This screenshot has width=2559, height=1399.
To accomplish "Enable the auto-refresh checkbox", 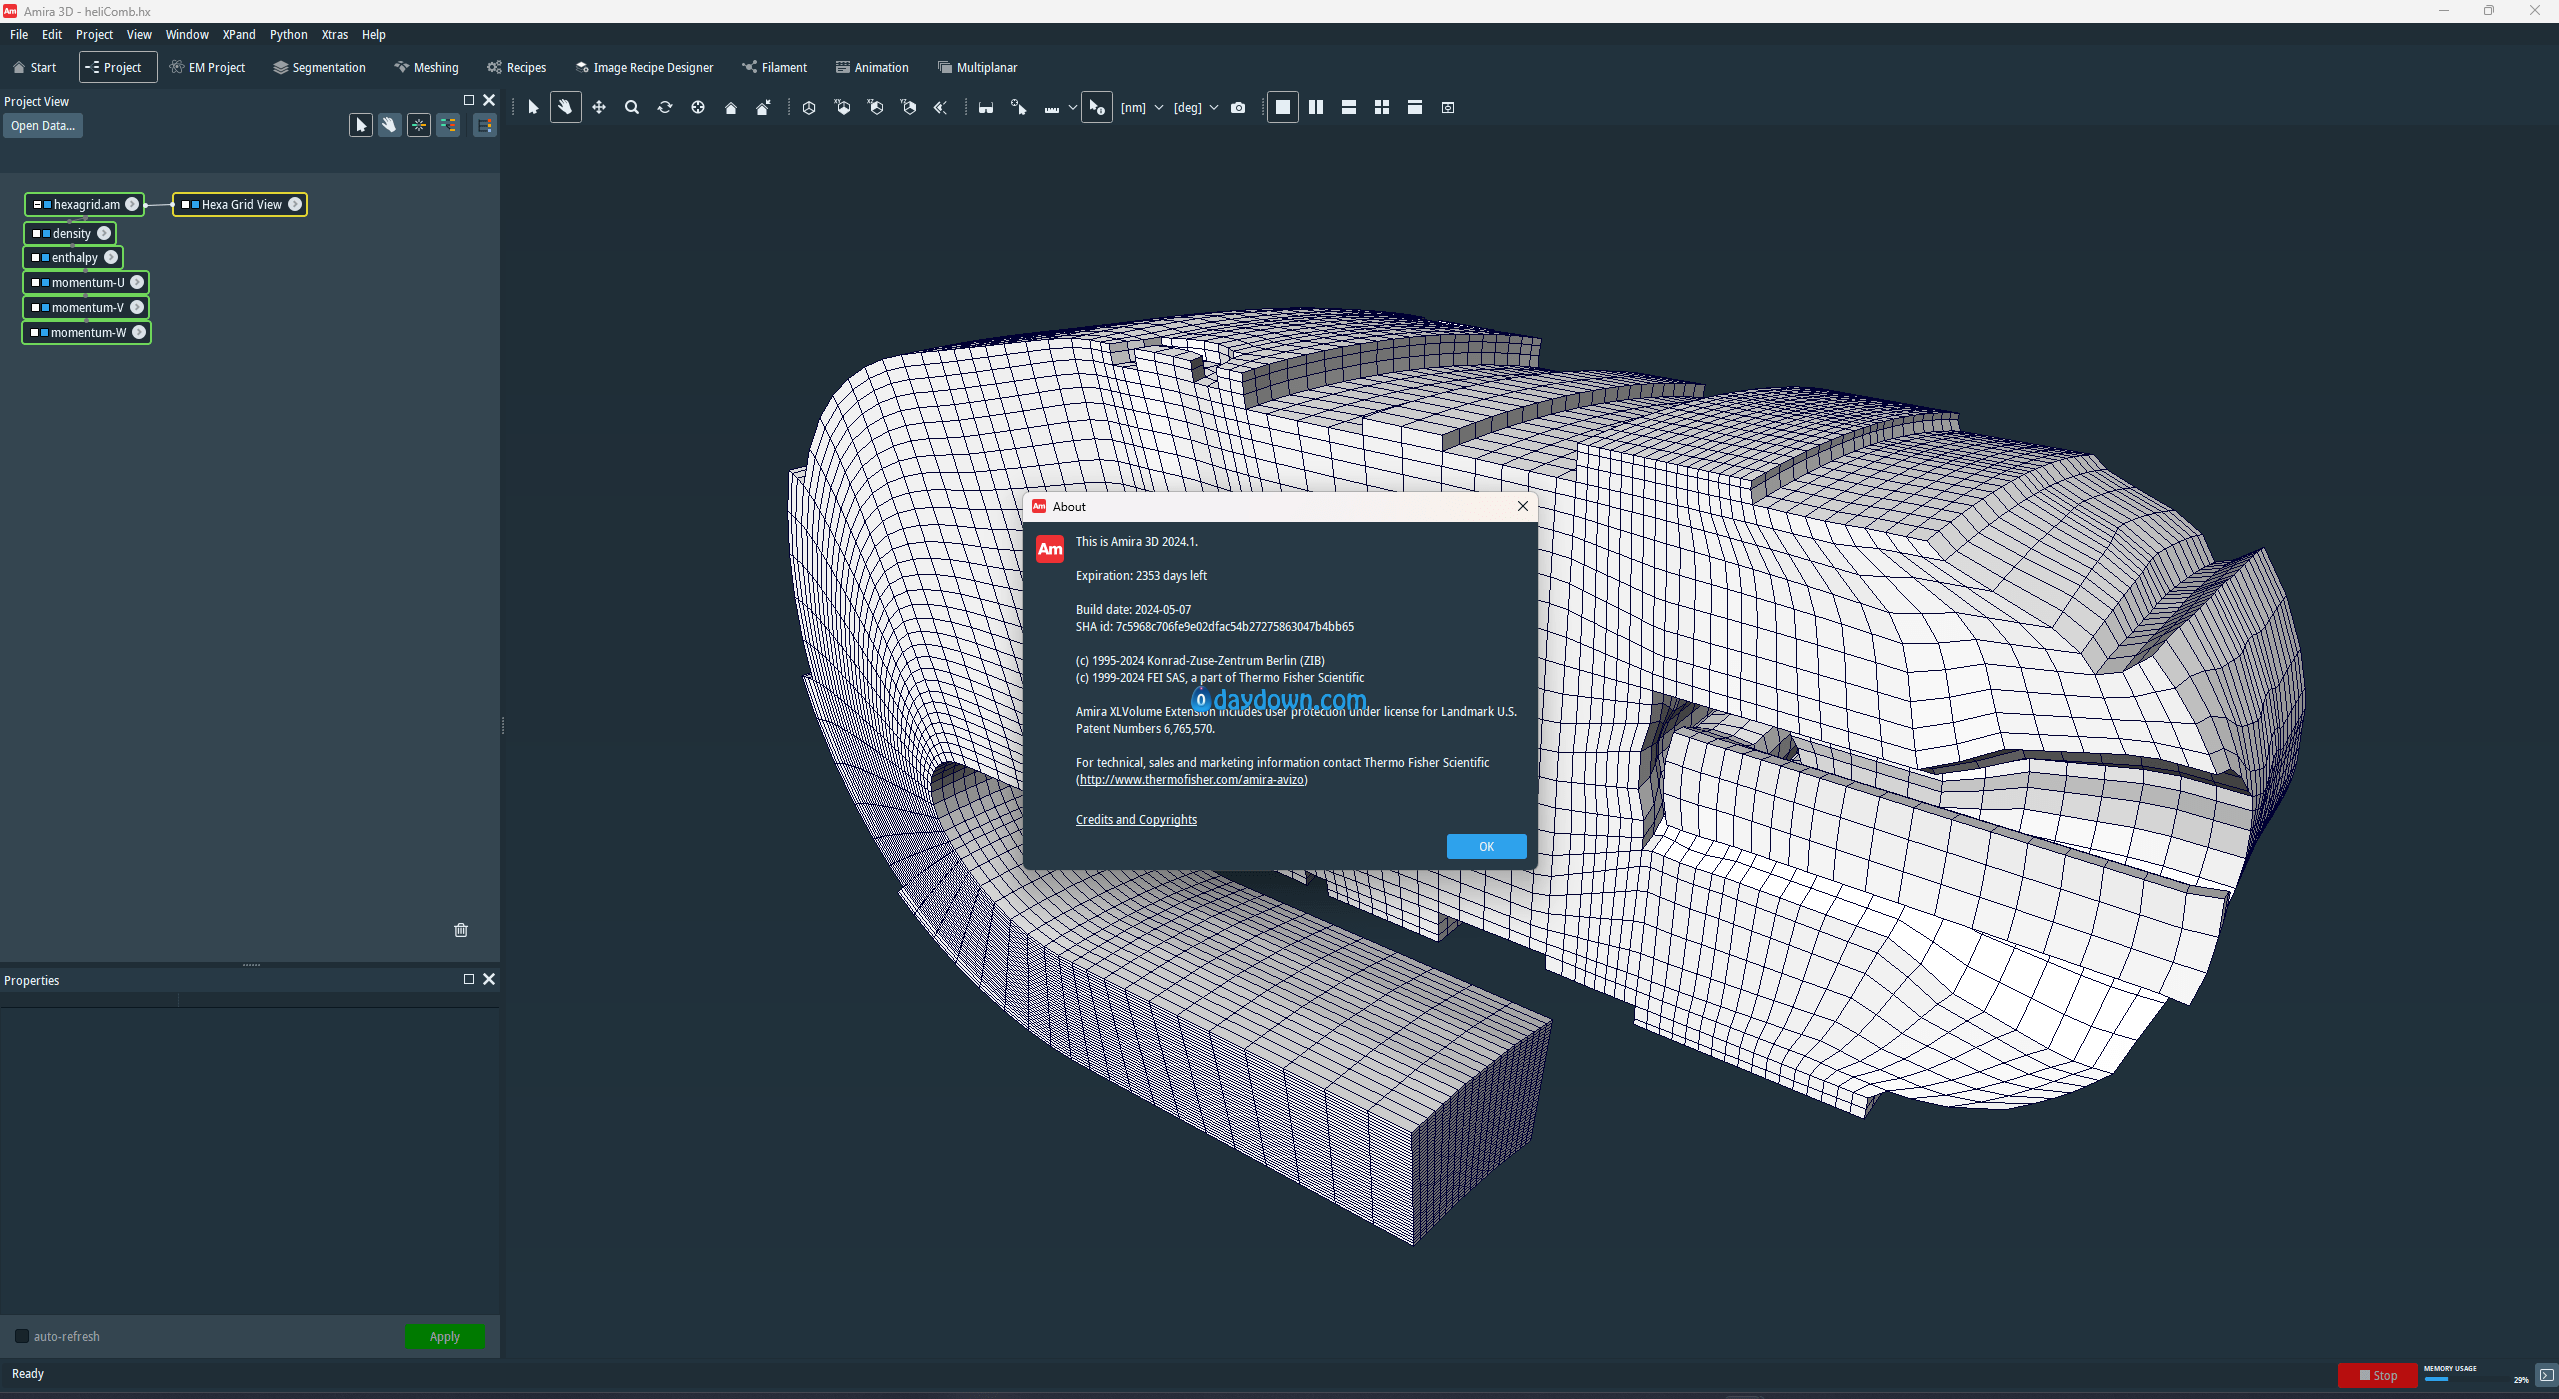I will (x=22, y=1336).
